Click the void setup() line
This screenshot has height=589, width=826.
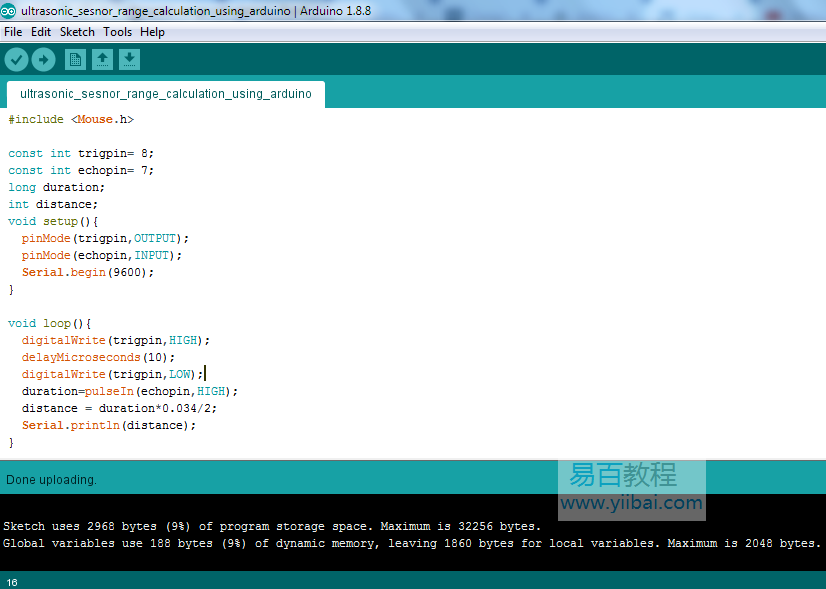point(53,221)
